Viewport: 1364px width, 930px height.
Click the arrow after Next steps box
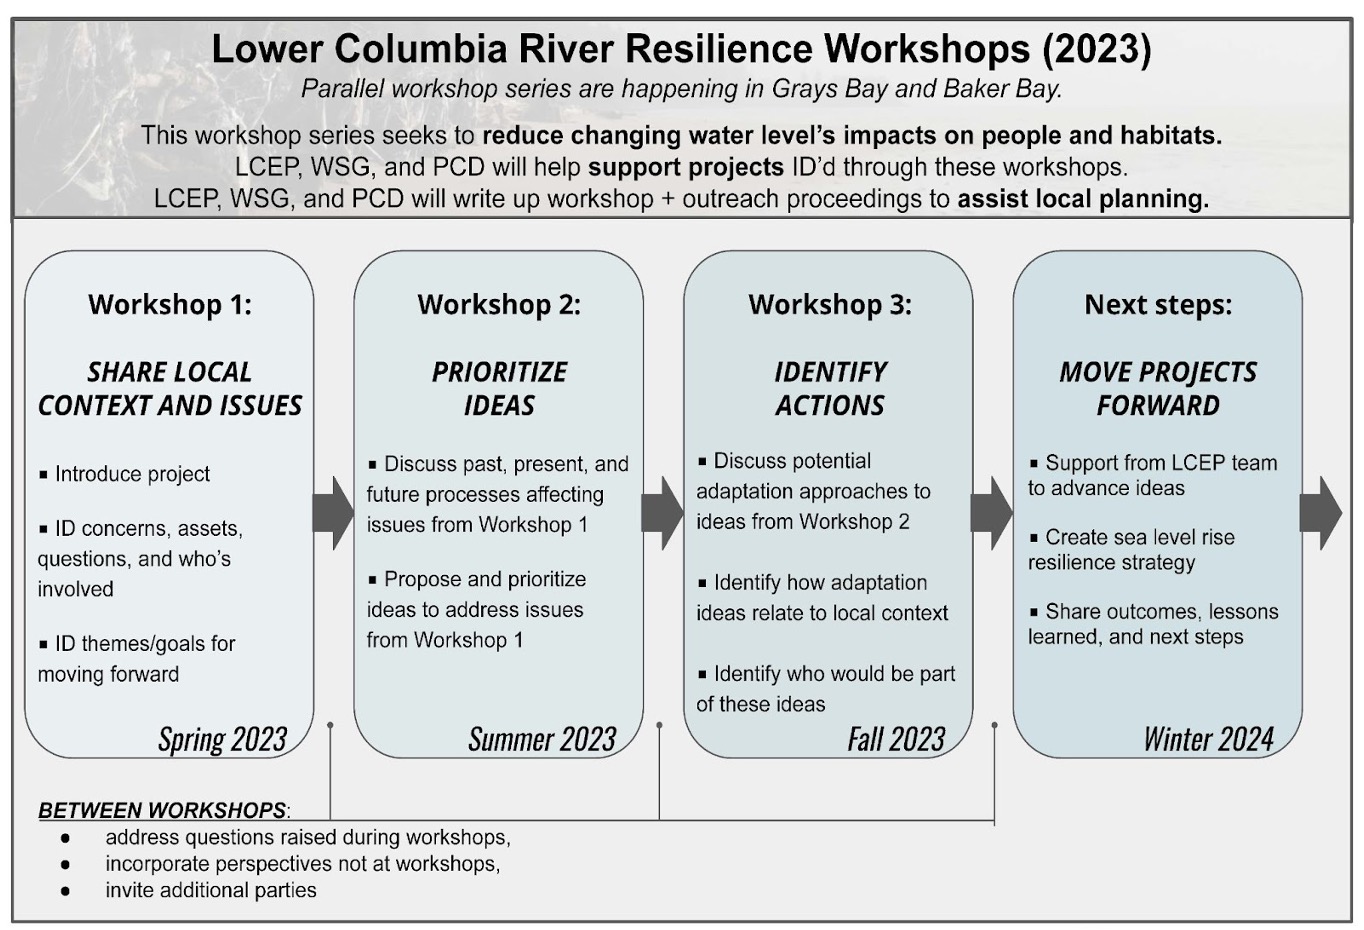coord(1321,513)
